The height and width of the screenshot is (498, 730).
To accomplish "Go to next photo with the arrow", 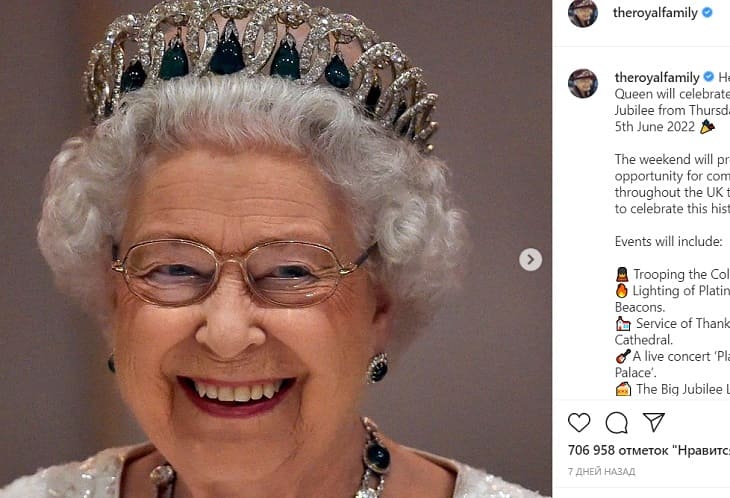I will (x=530, y=260).
